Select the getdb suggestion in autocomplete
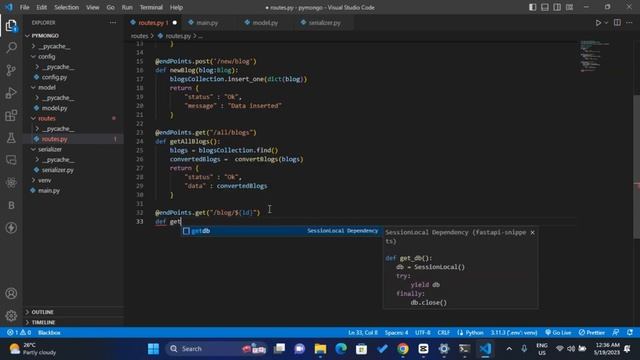This screenshot has height=360, width=640. tap(281, 231)
